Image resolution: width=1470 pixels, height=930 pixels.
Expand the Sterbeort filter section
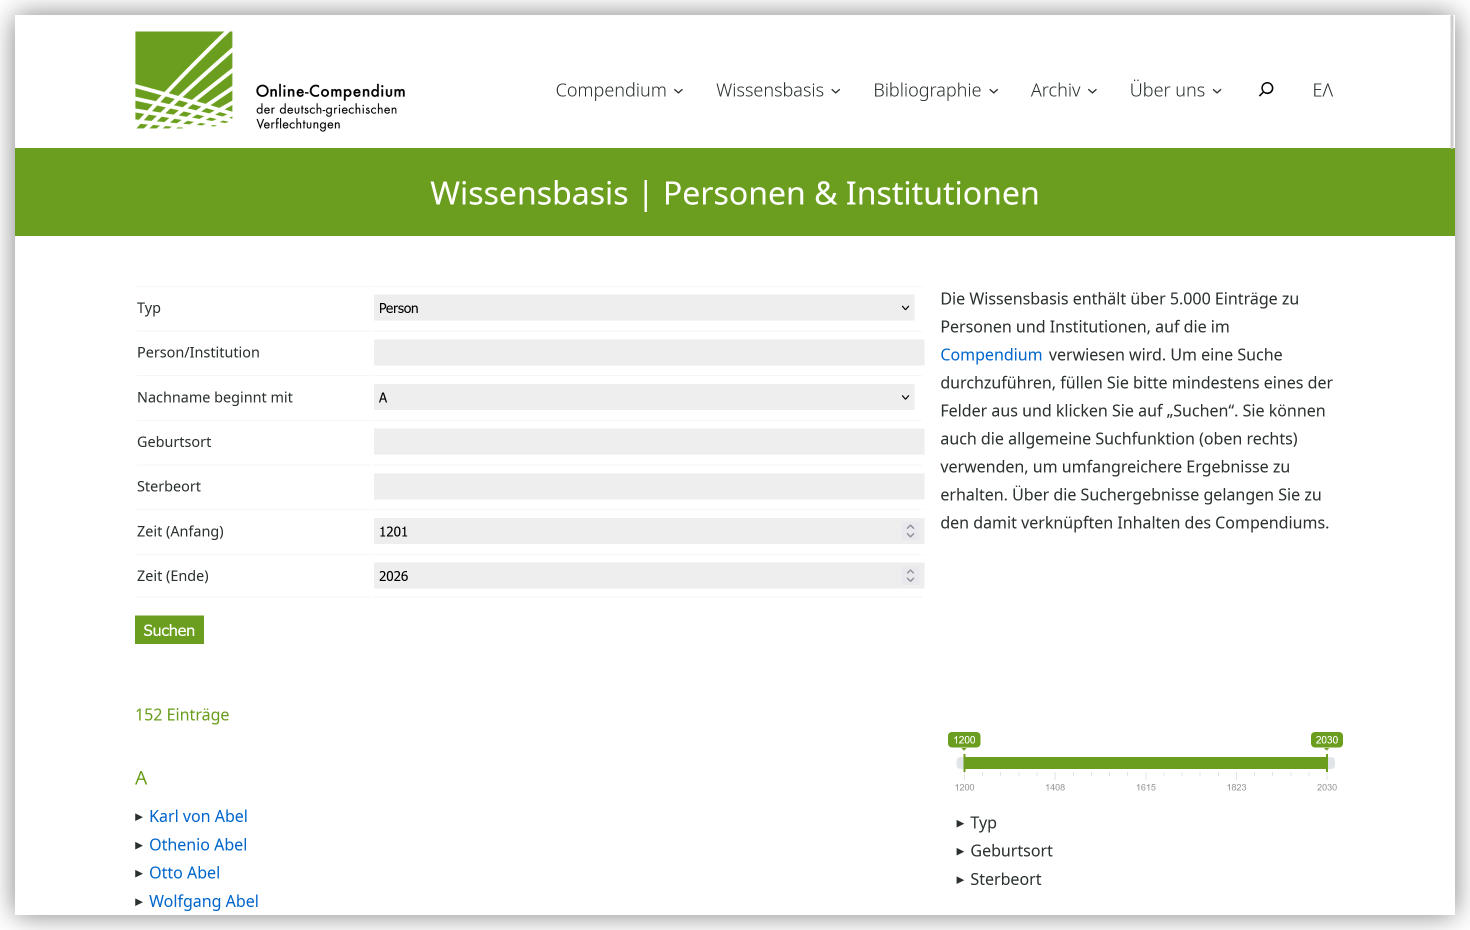[998, 879]
